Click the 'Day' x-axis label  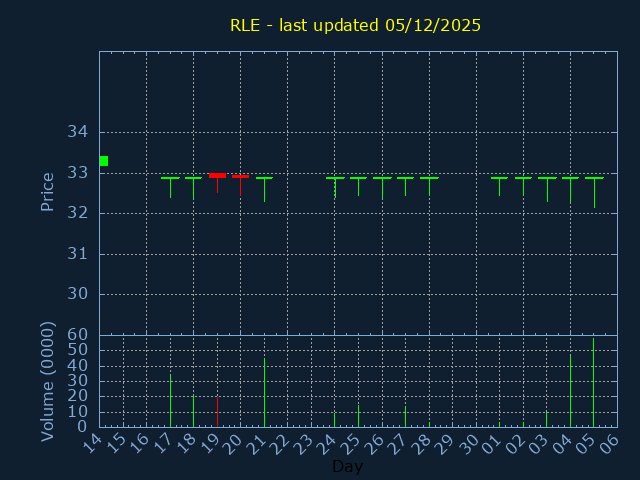click(347, 466)
